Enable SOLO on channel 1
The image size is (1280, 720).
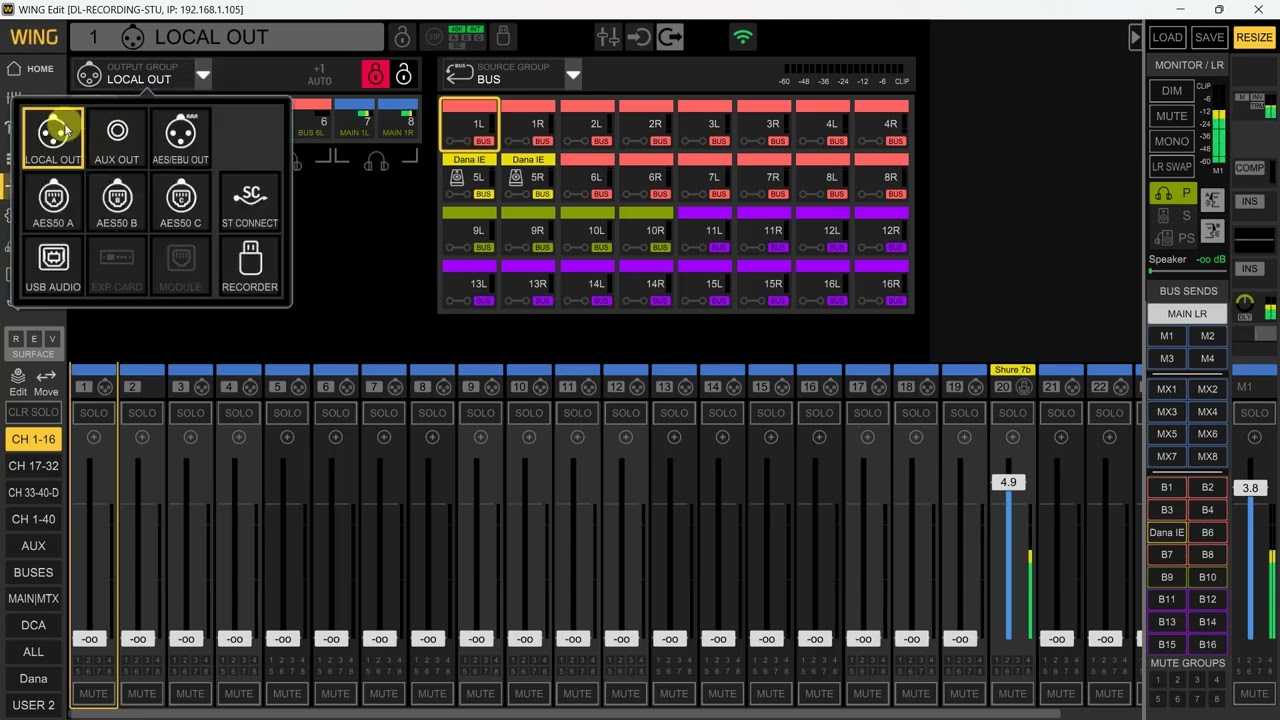(x=93, y=413)
